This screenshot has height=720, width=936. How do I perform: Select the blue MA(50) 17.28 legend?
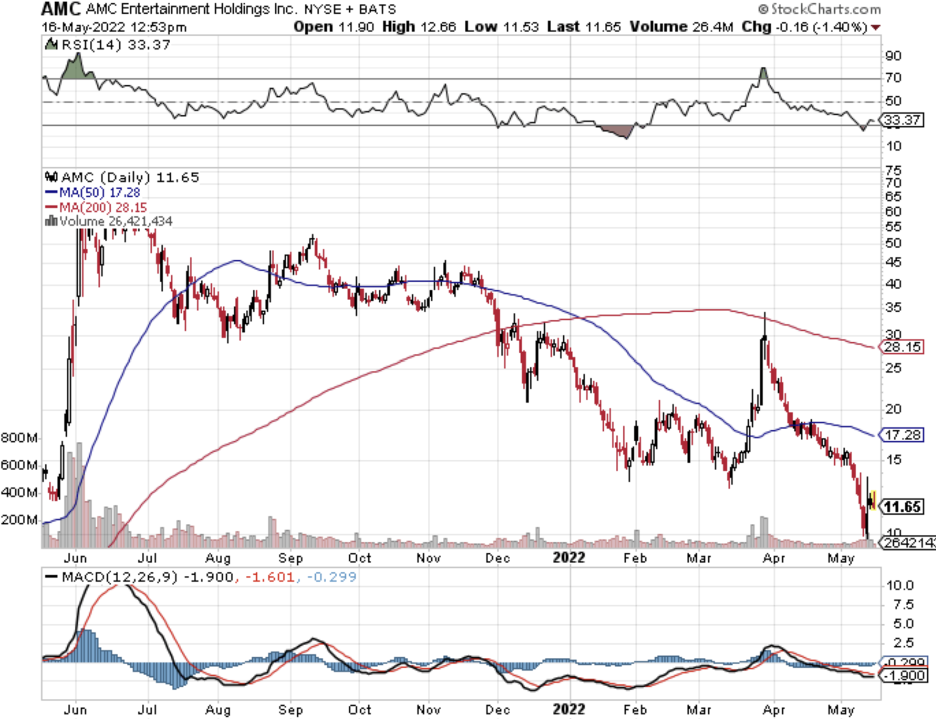click(93, 192)
